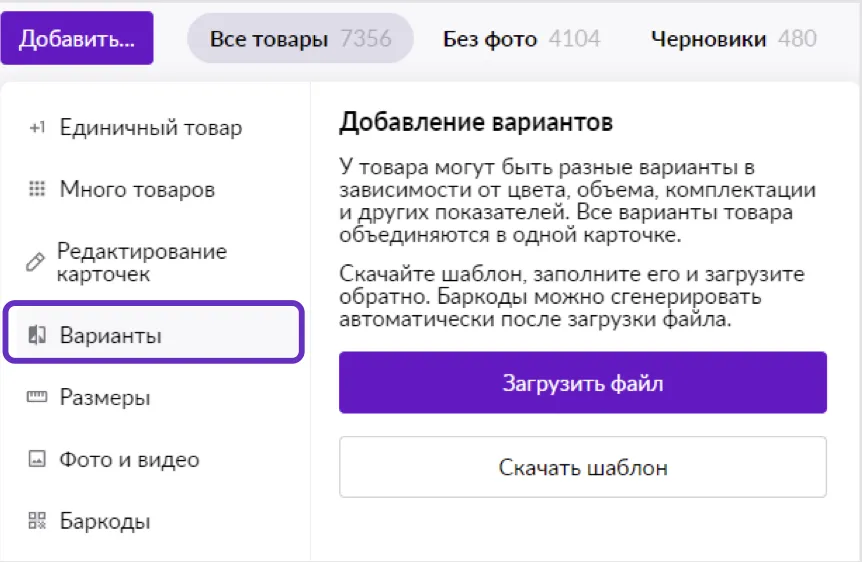Click the grid icon beside Много товаров
Viewport: 862px width, 562px height.
click(37, 189)
